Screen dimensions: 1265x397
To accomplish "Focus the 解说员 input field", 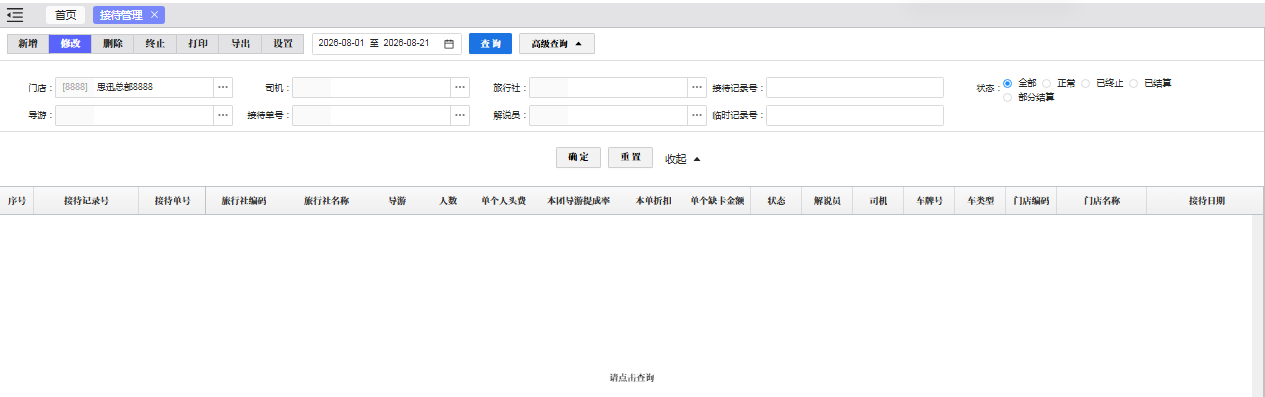I will (608, 115).
